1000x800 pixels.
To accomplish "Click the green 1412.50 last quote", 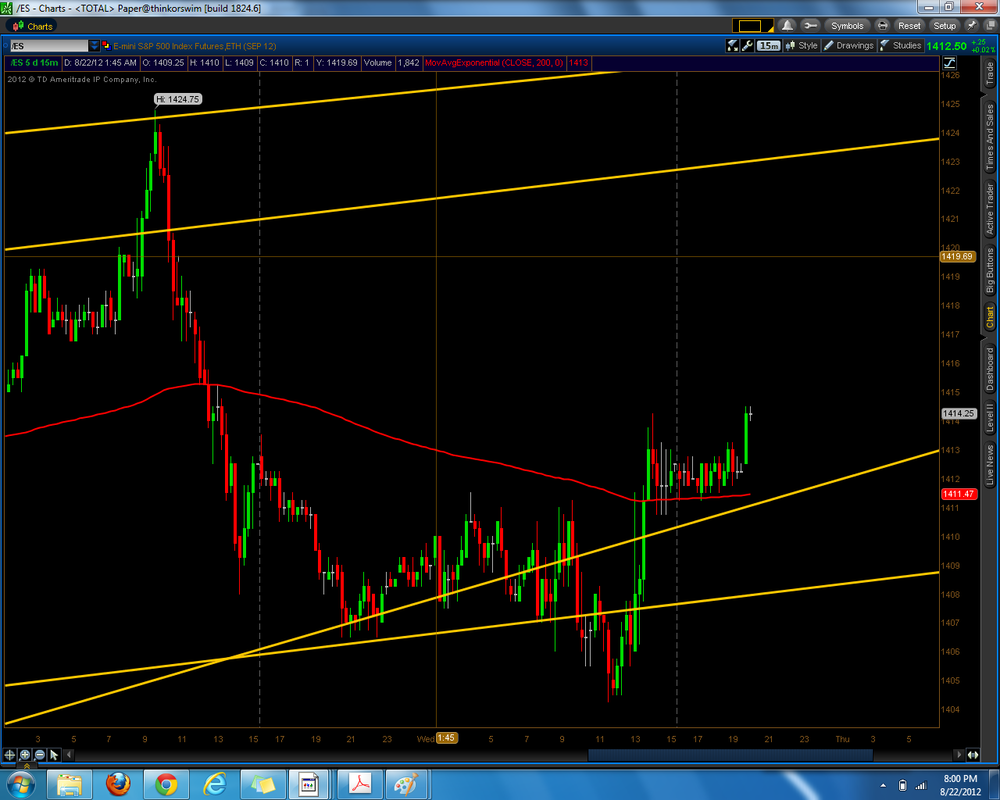I will [946, 46].
